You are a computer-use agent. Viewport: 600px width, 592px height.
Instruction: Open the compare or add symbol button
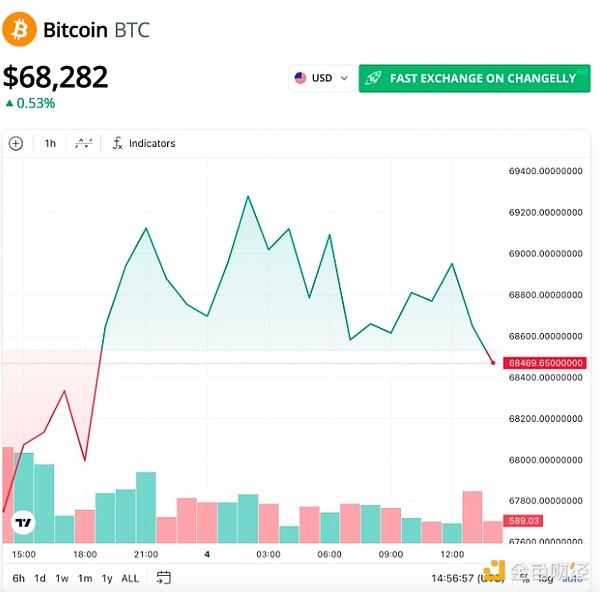(x=16, y=143)
